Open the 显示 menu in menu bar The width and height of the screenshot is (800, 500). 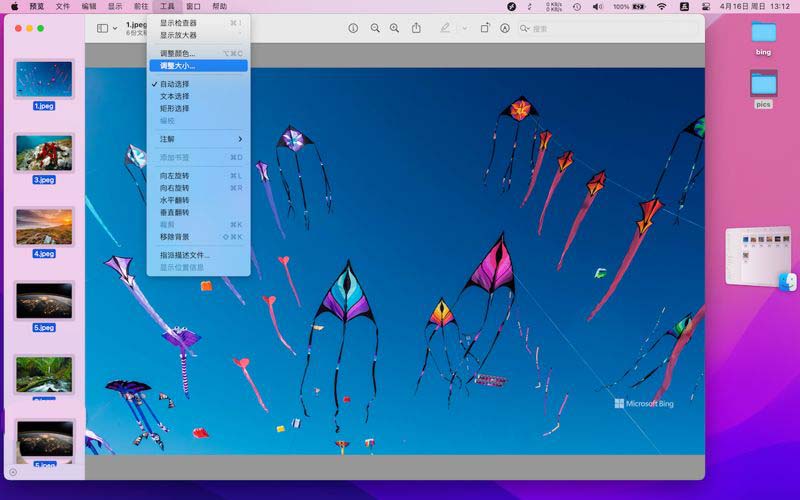115,6
